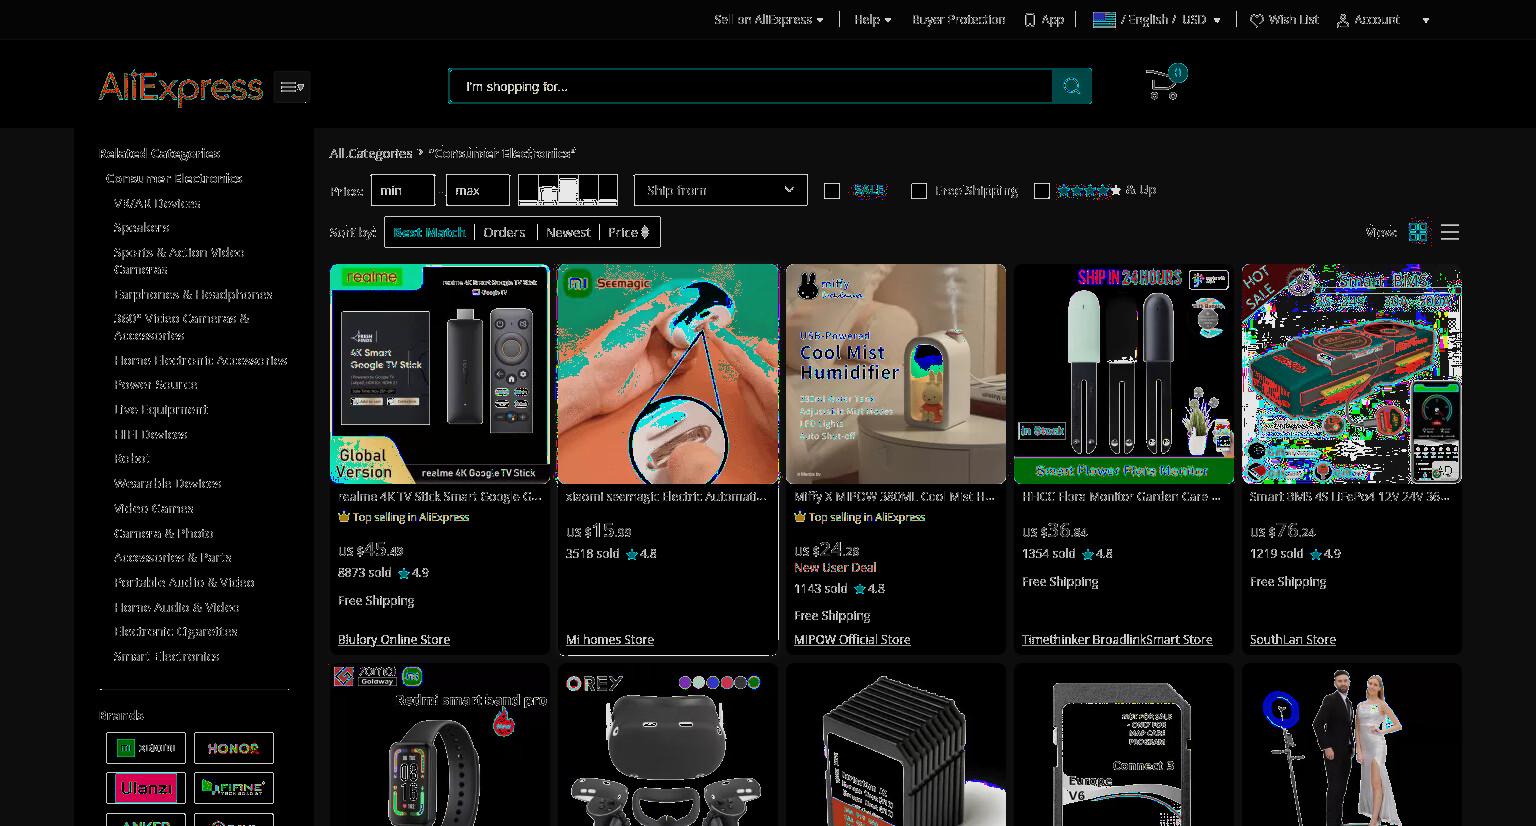Select the Ulanzi brand logo
This screenshot has width=1536, height=826.
146,788
